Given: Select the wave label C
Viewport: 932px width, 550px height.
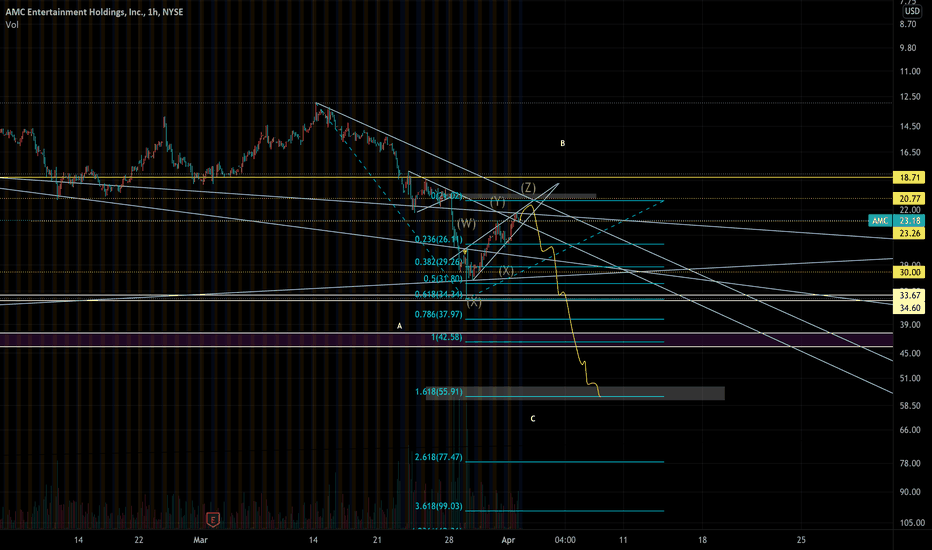Looking at the screenshot, I should point(533,419).
